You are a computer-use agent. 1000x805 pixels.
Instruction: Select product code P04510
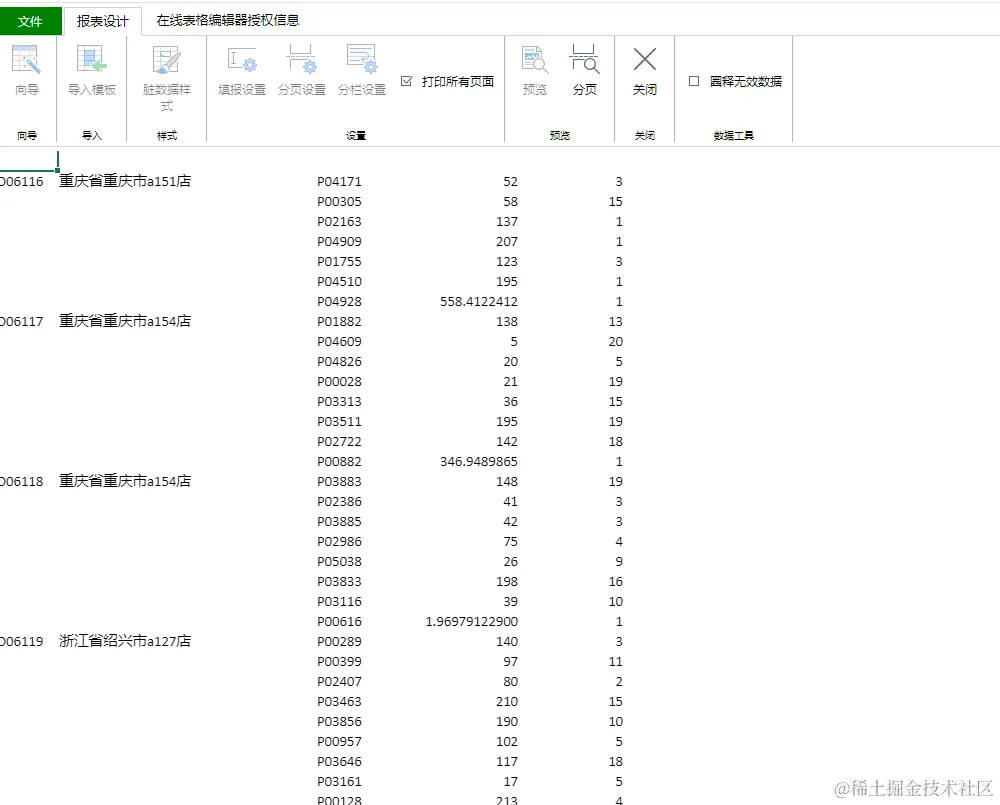[x=339, y=282]
